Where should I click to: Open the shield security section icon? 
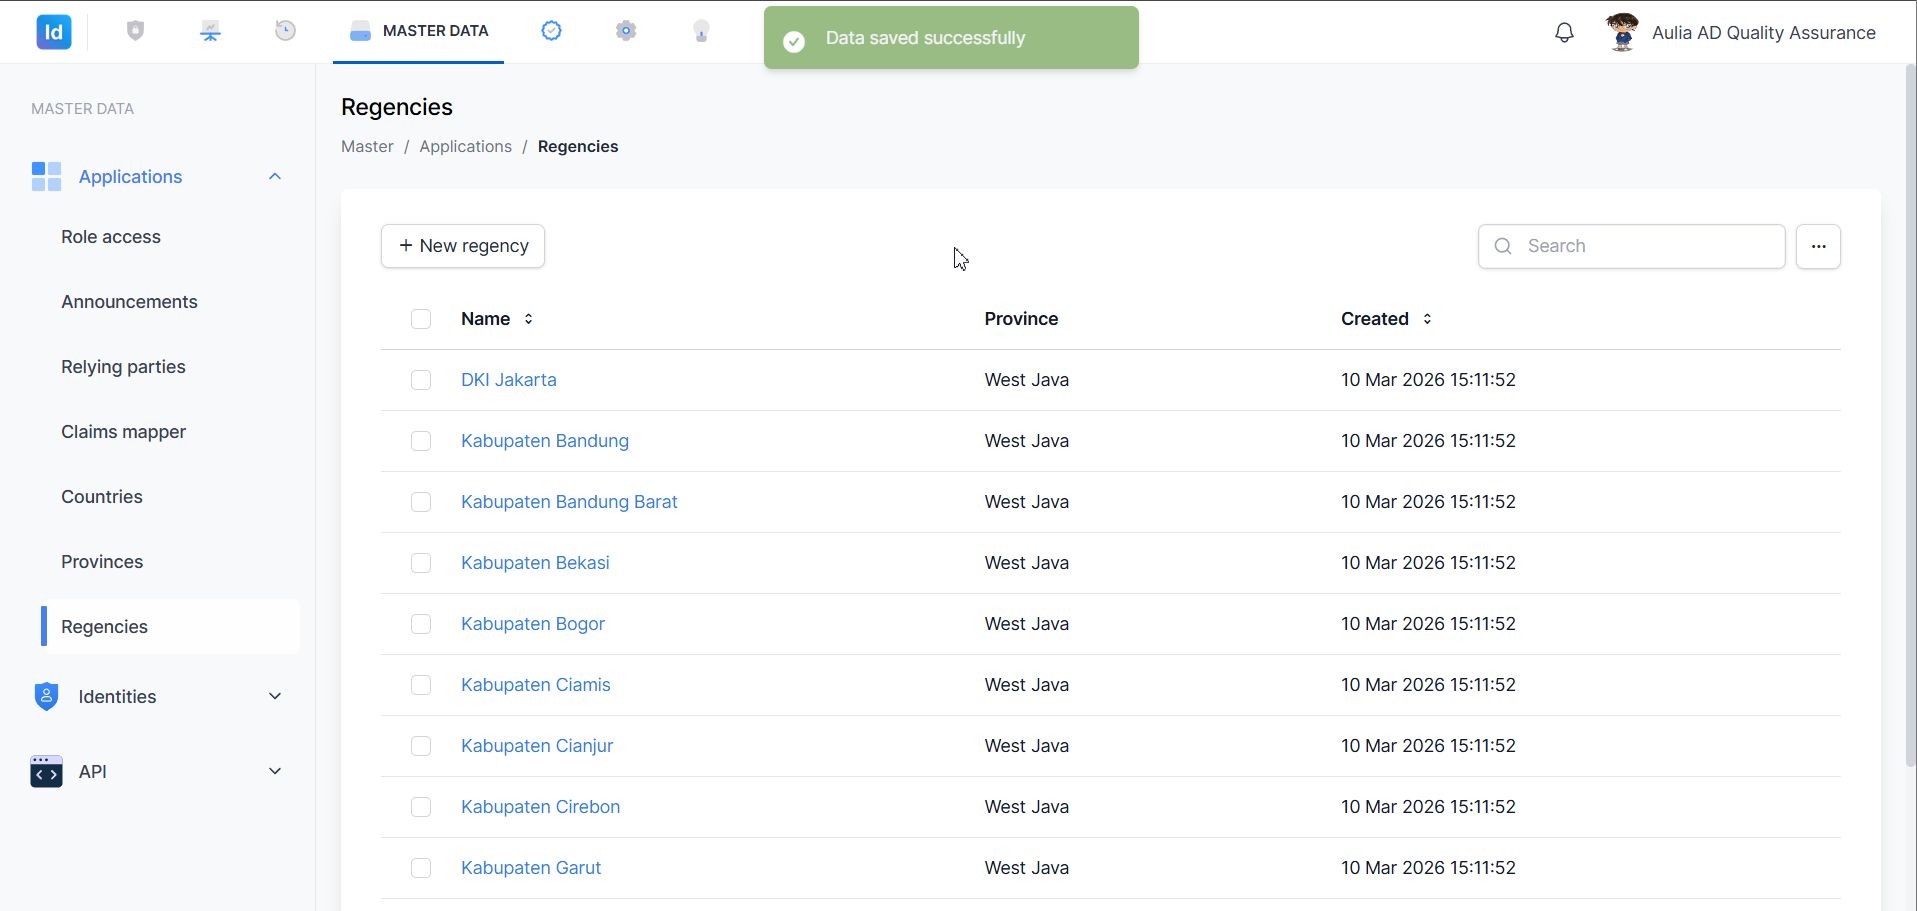point(136,31)
